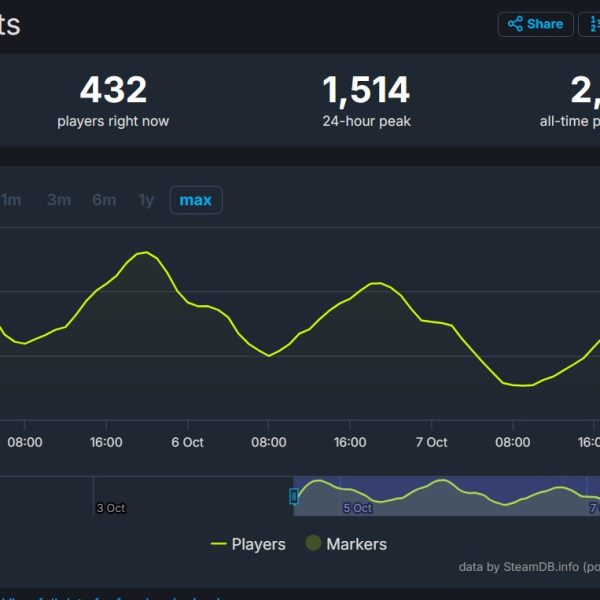The image size is (600, 600).
Task: Toggle the Markers series in legend
Action: [x=346, y=544]
